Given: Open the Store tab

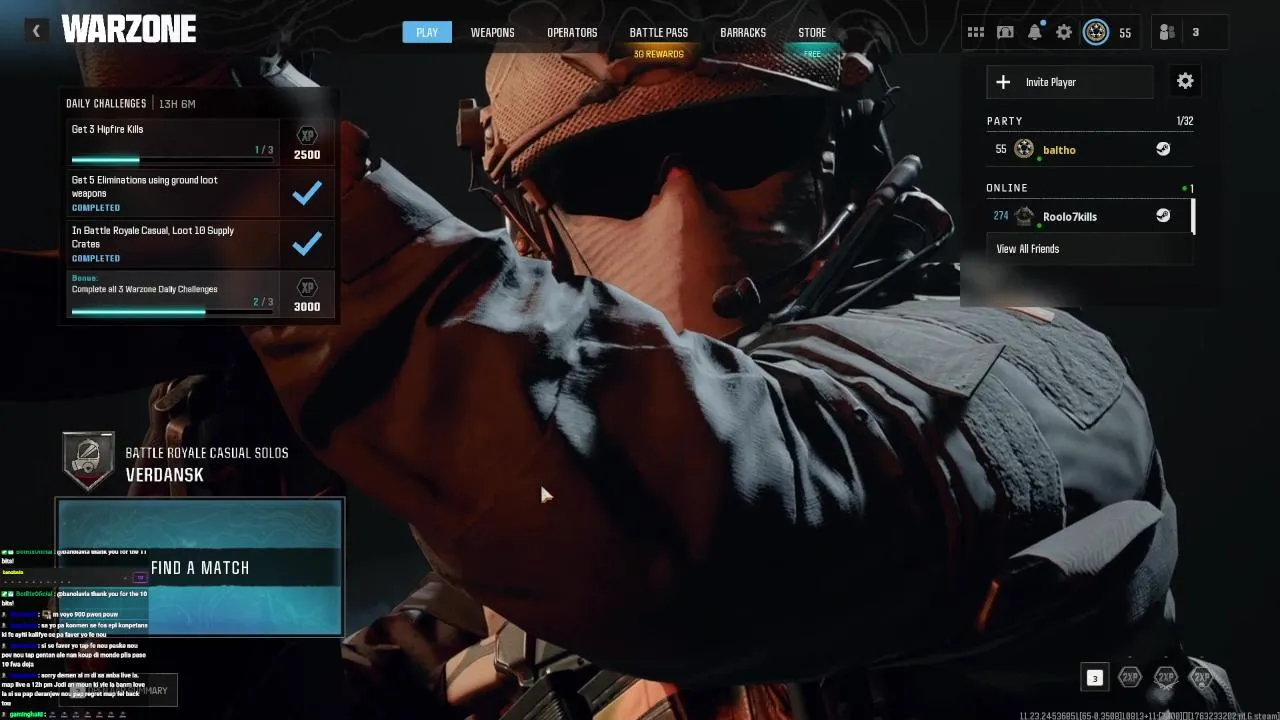Looking at the screenshot, I should 812,32.
